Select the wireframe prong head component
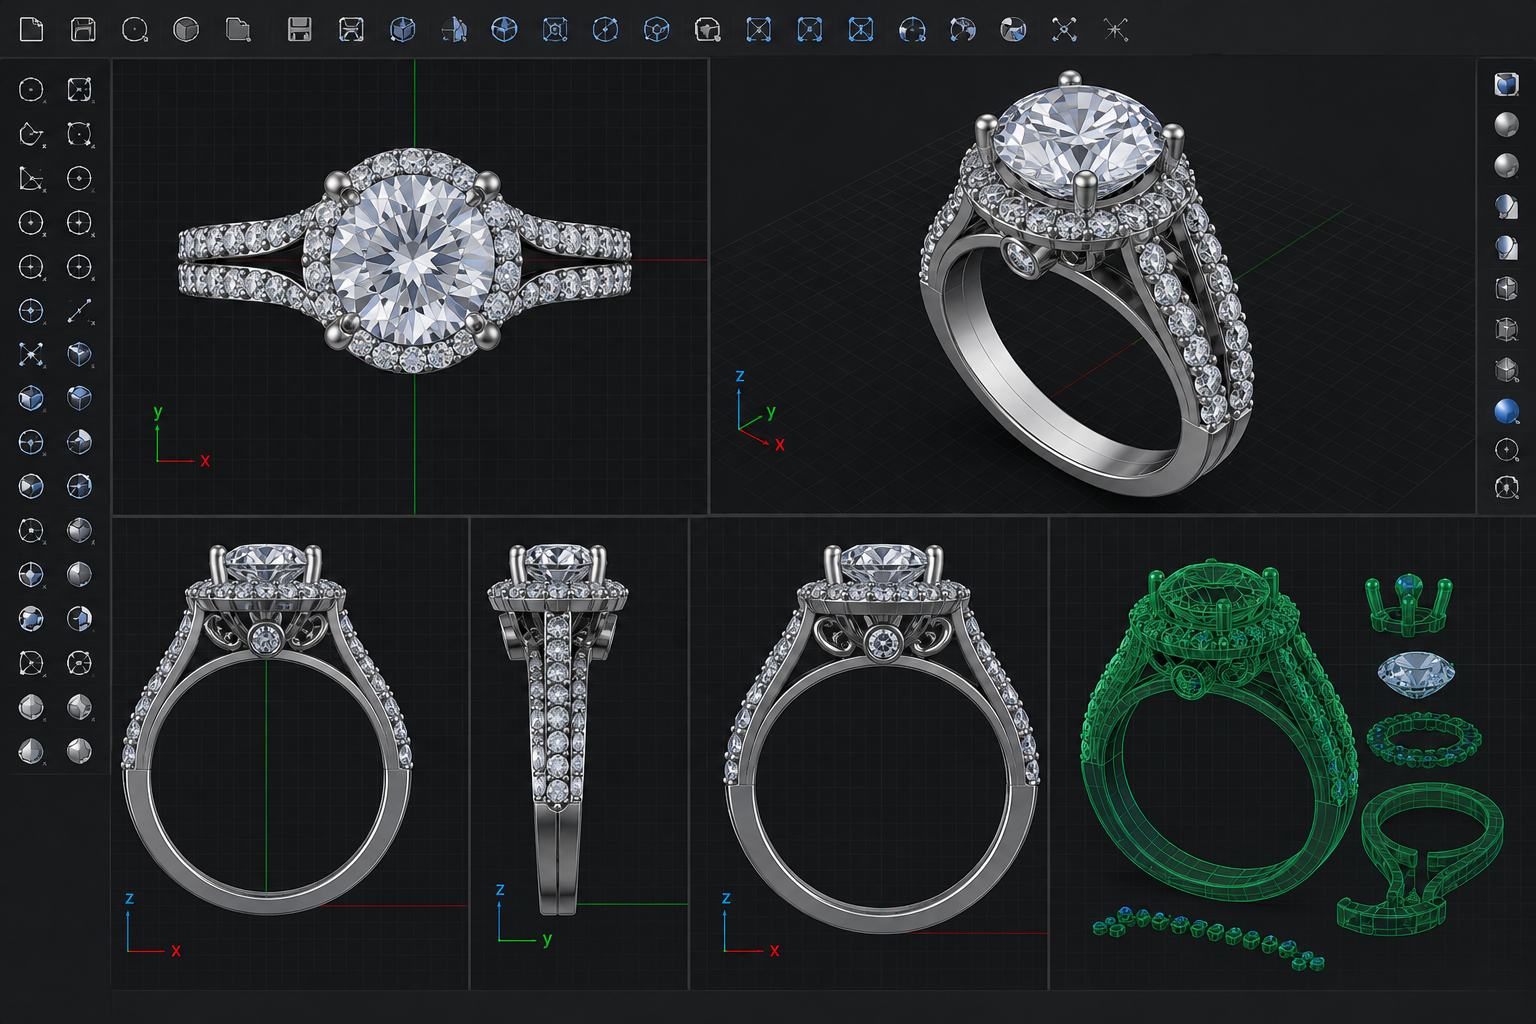 [1408, 603]
